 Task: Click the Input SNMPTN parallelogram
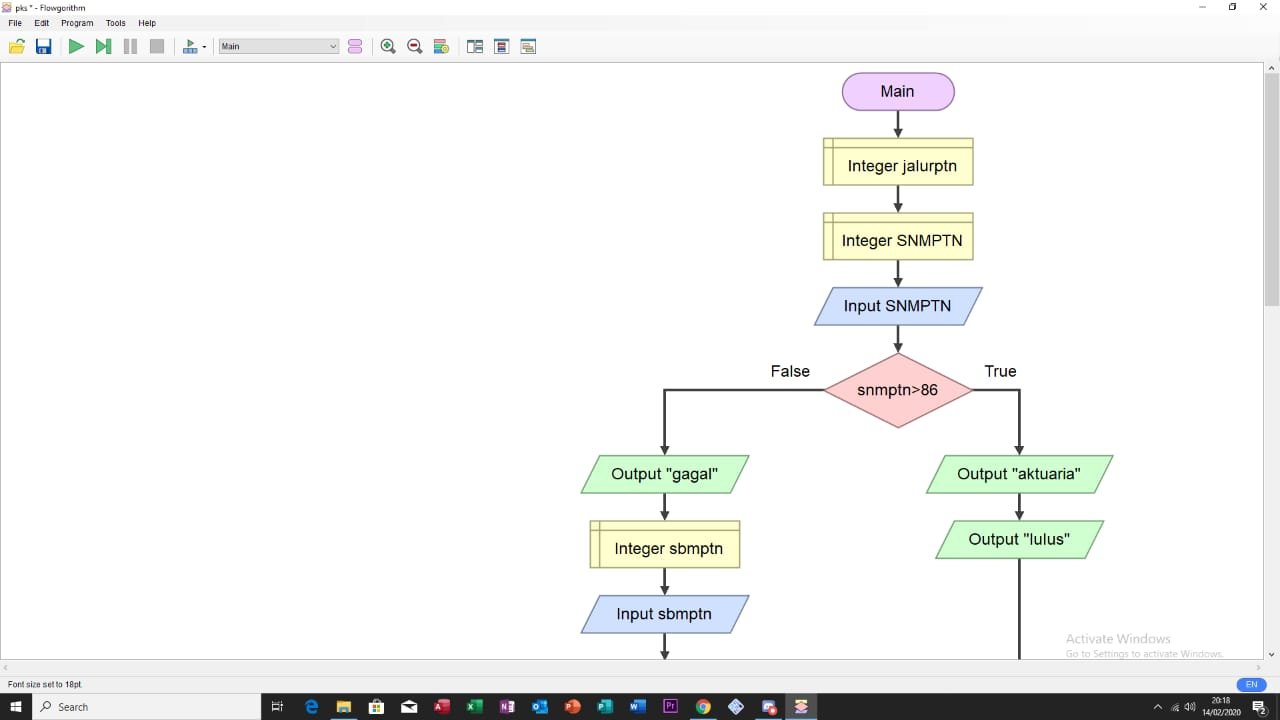tap(897, 306)
